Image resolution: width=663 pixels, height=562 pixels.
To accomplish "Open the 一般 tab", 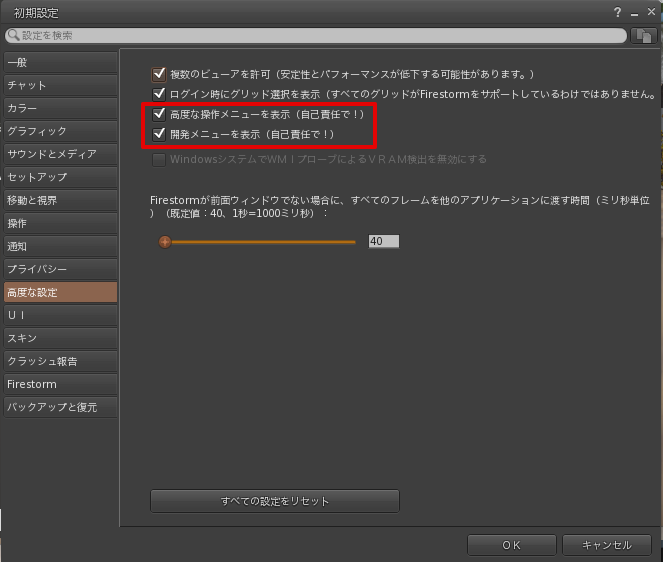I will coord(60,63).
